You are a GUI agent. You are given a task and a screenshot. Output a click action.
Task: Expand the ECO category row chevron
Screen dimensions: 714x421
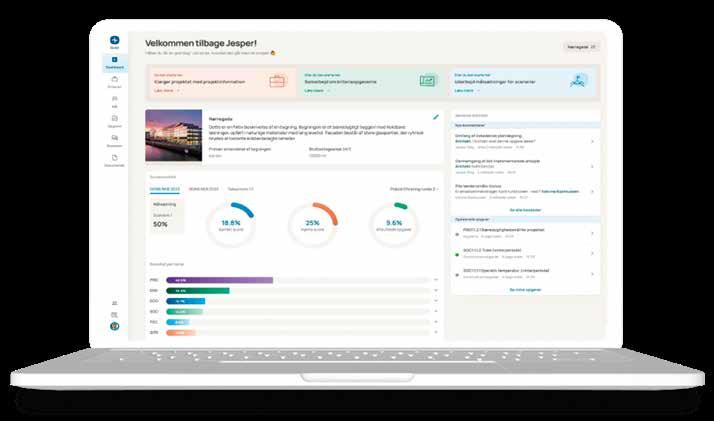436,301
